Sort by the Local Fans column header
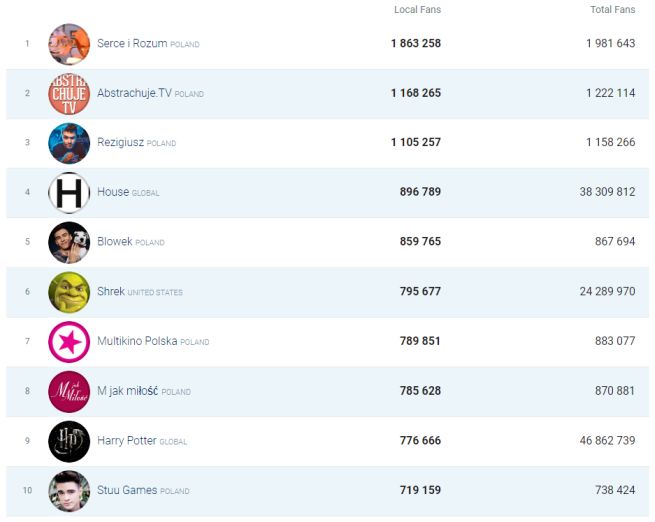The image size is (655, 522). tap(417, 10)
